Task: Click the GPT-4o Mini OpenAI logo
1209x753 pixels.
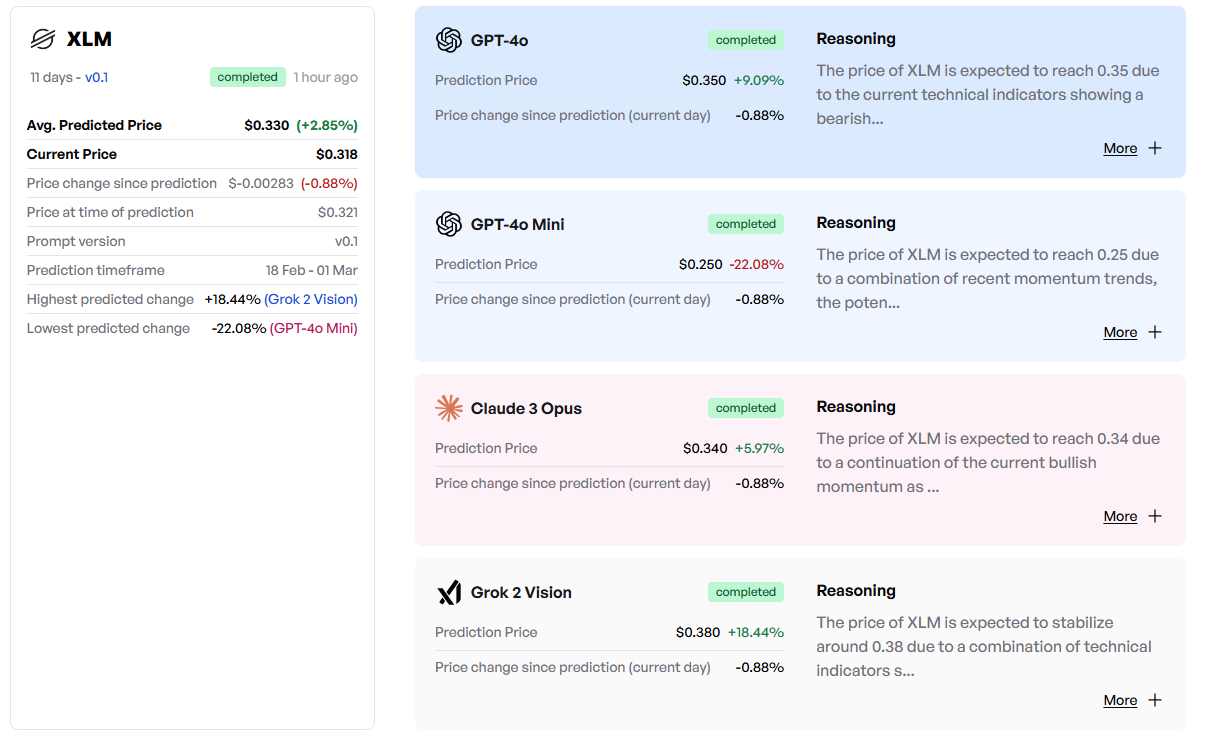Action: (449, 224)
